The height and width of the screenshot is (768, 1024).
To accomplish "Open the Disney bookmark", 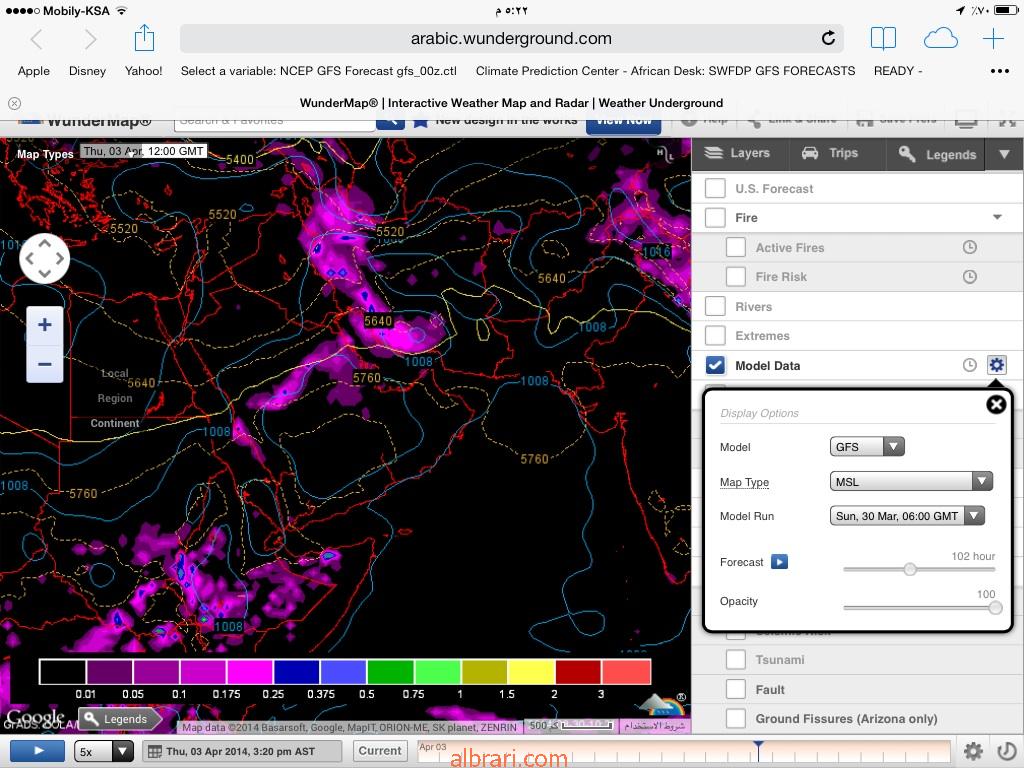I will click(x=88, y=71).
